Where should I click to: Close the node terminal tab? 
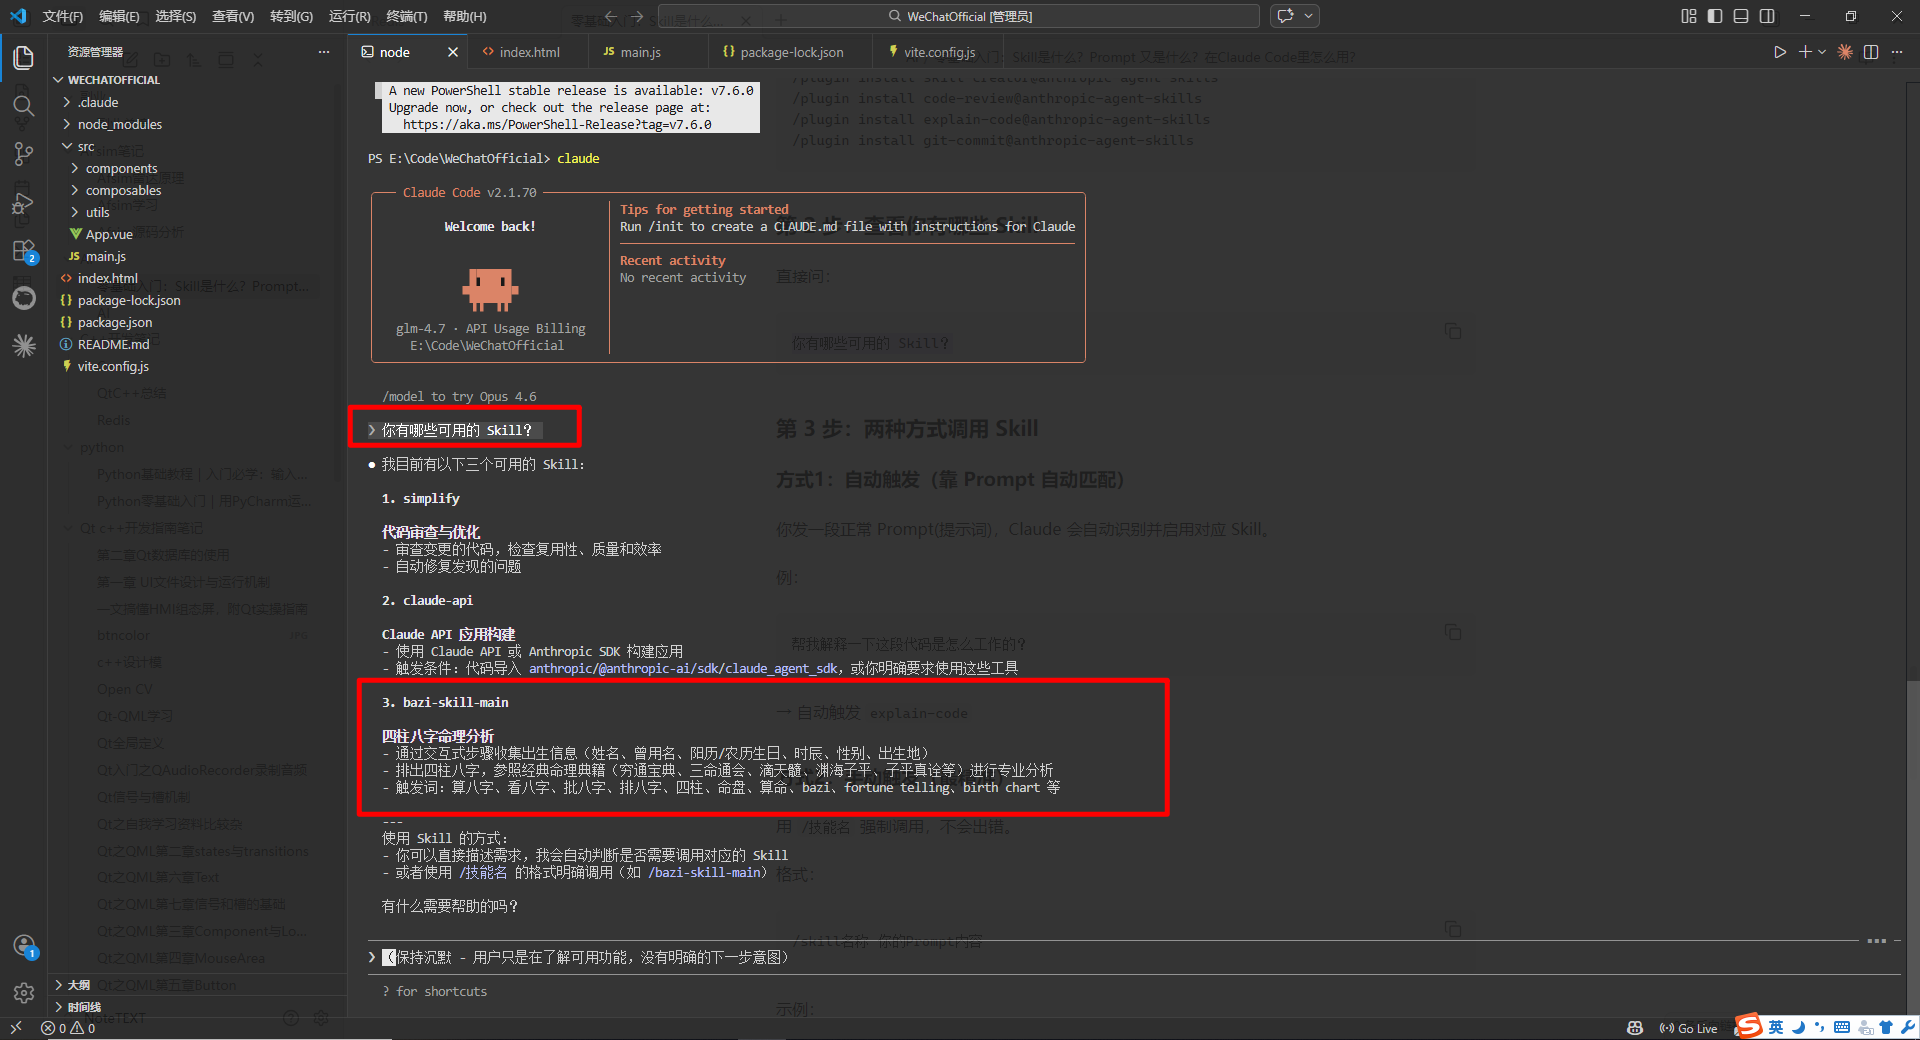(453, 52)
